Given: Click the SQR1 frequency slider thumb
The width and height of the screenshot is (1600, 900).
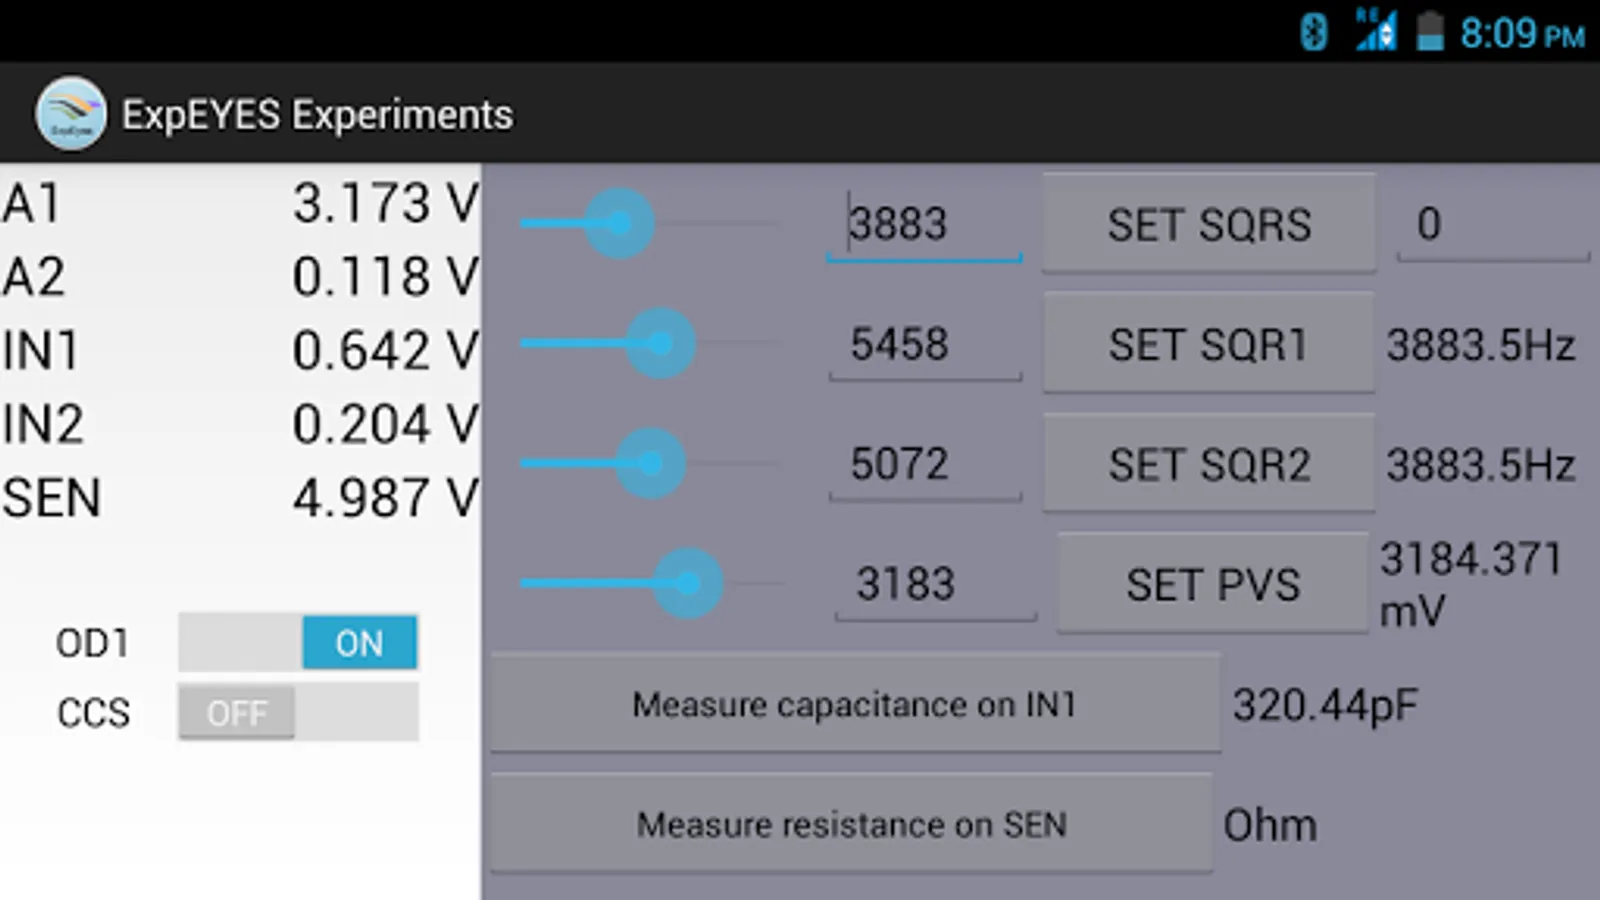Looking at the screenshot, I should (x=660, y=343).
